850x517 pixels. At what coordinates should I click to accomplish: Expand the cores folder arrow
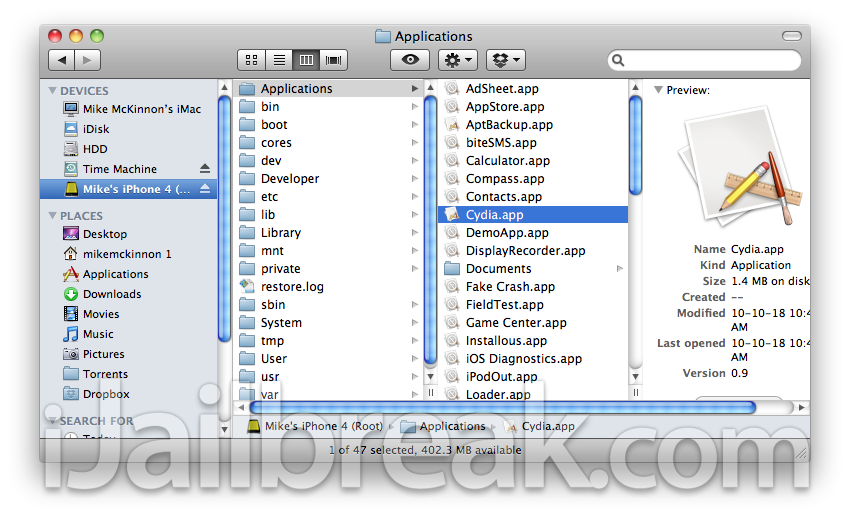tap(415, 143)
